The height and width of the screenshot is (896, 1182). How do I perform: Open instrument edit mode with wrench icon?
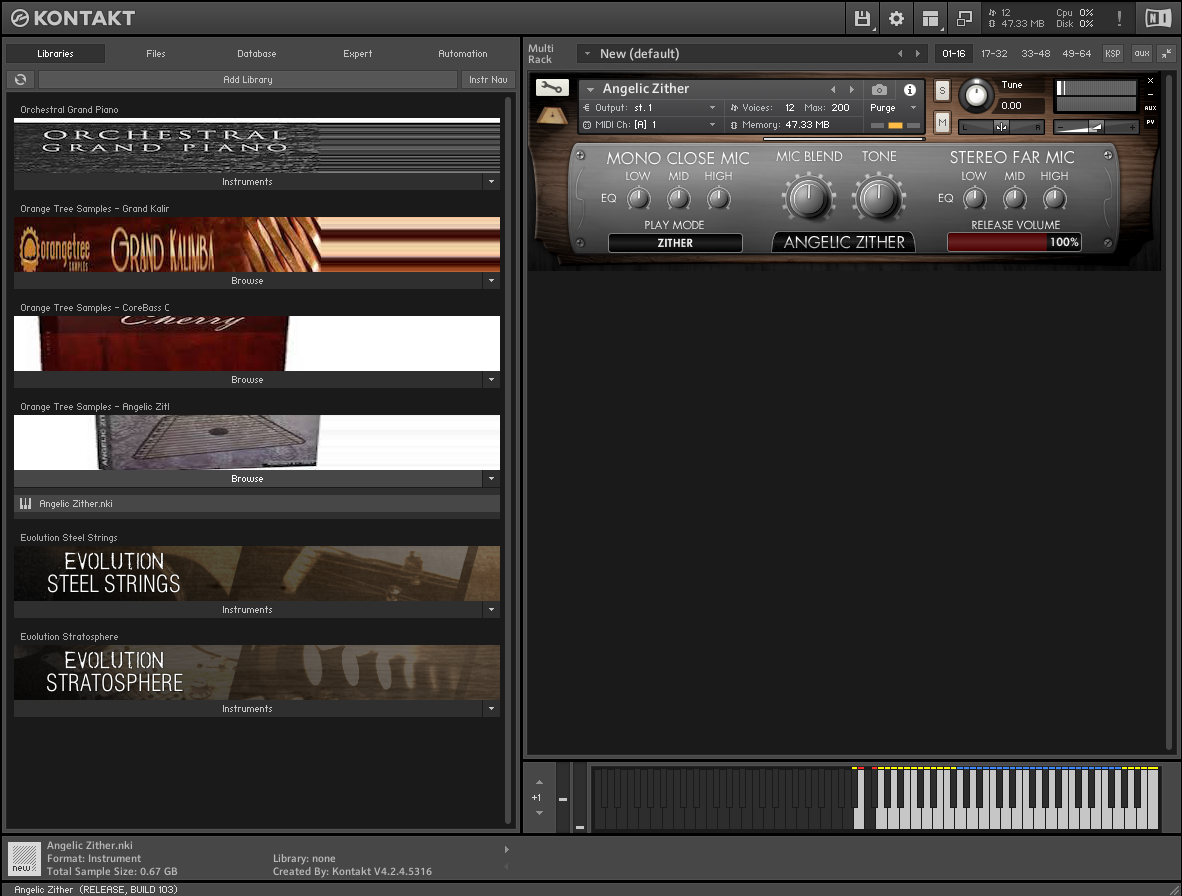point(551,87)
